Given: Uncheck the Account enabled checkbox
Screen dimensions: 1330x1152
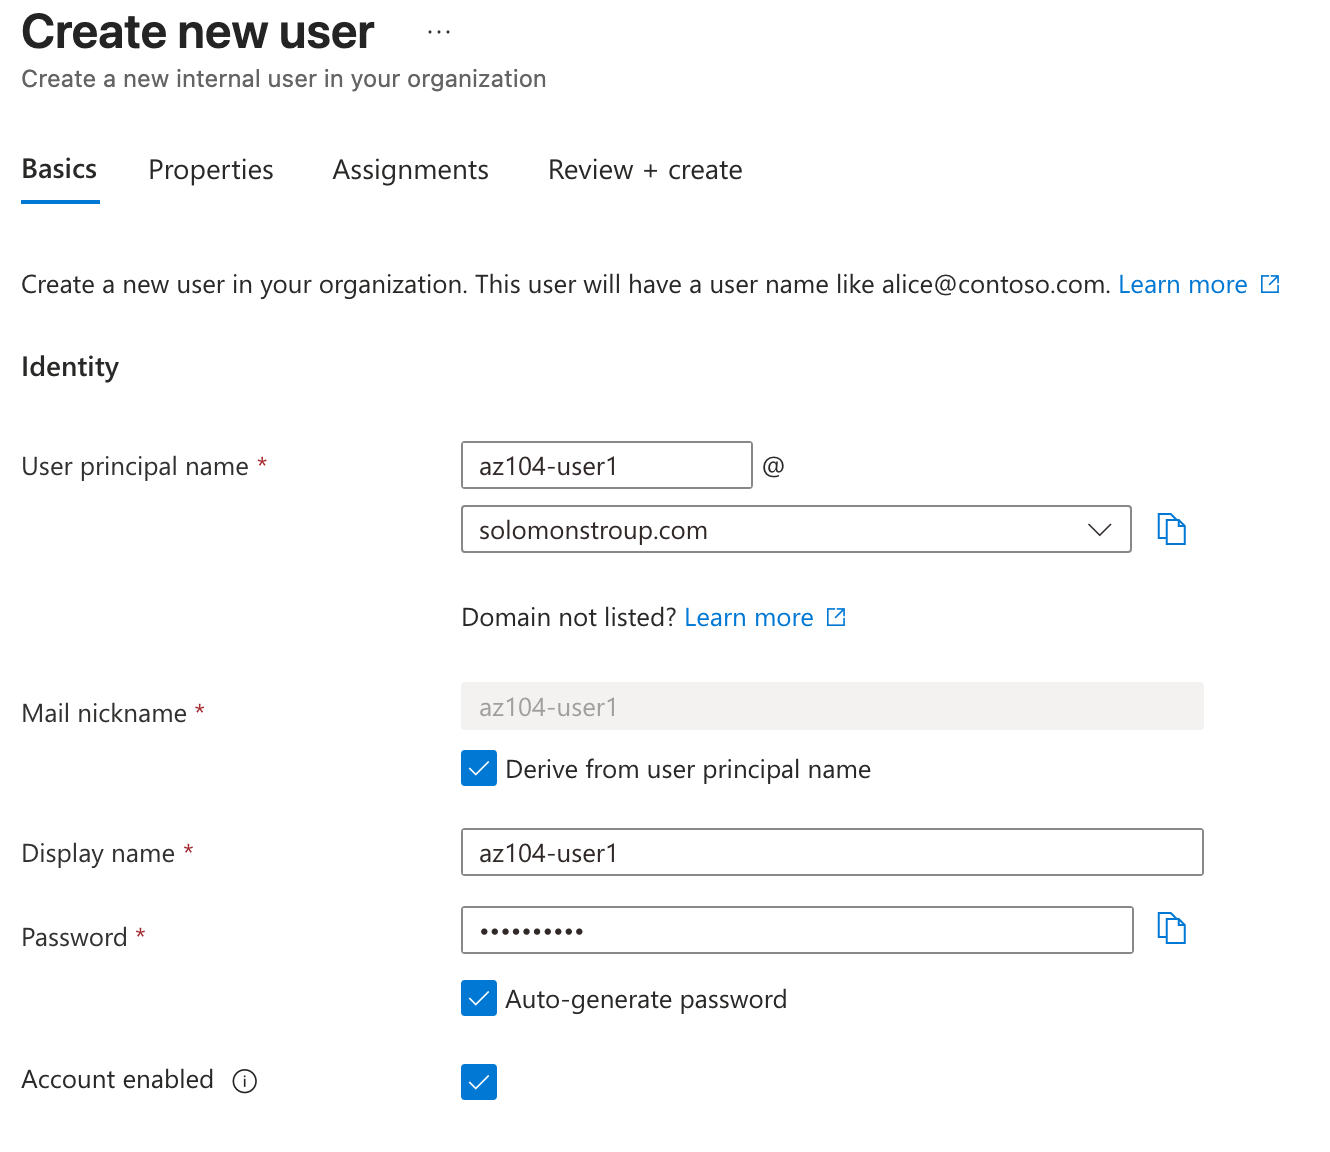Looking at the screenshot, I should pyautogui.click(x=479, y=1081).
